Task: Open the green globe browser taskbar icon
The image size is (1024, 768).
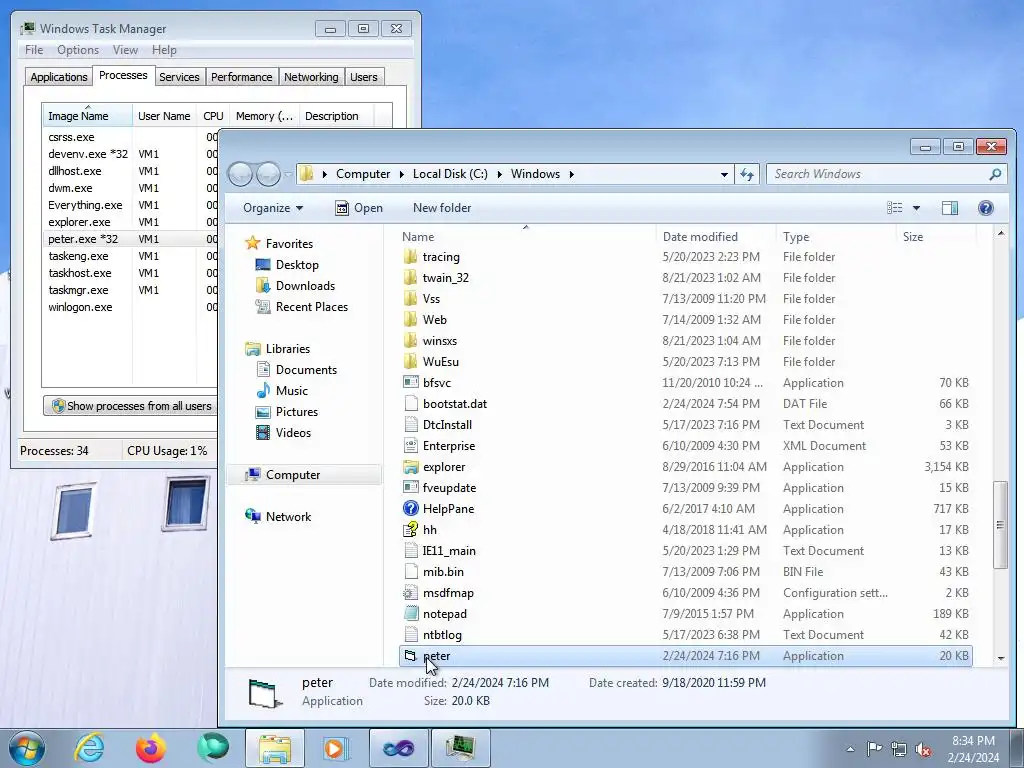Action: point(213,748)
